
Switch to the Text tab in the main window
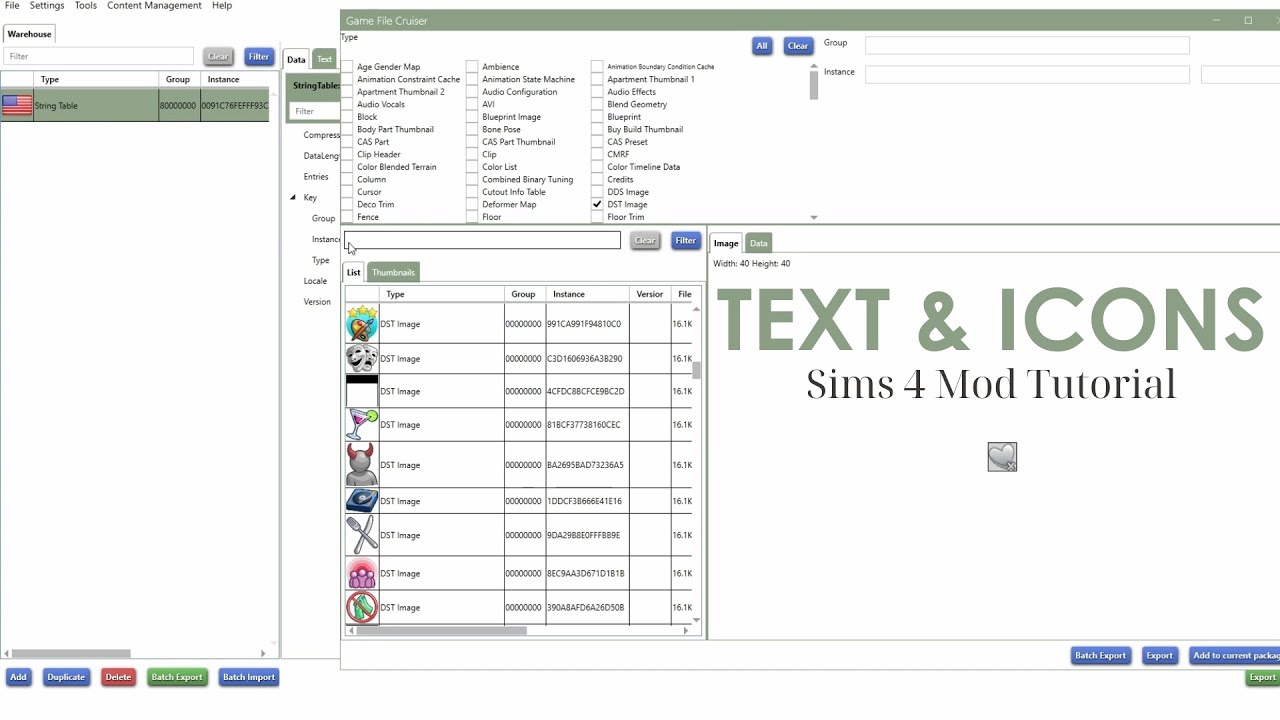[x=324, y=59]
